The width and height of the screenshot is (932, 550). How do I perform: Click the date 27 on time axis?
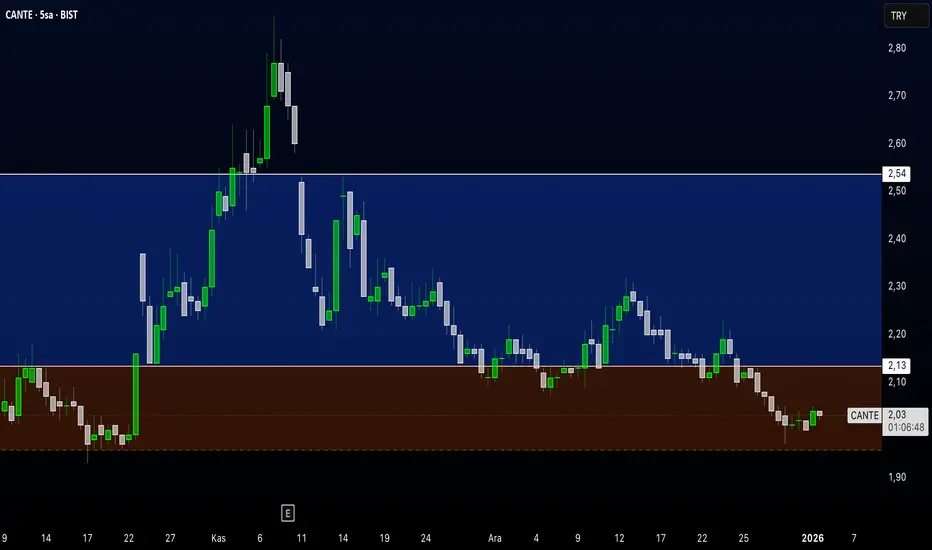pos(170,538)
